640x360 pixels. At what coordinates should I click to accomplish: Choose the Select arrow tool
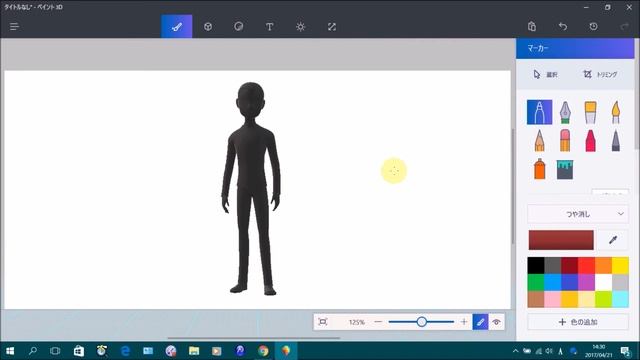pos(545,74)
